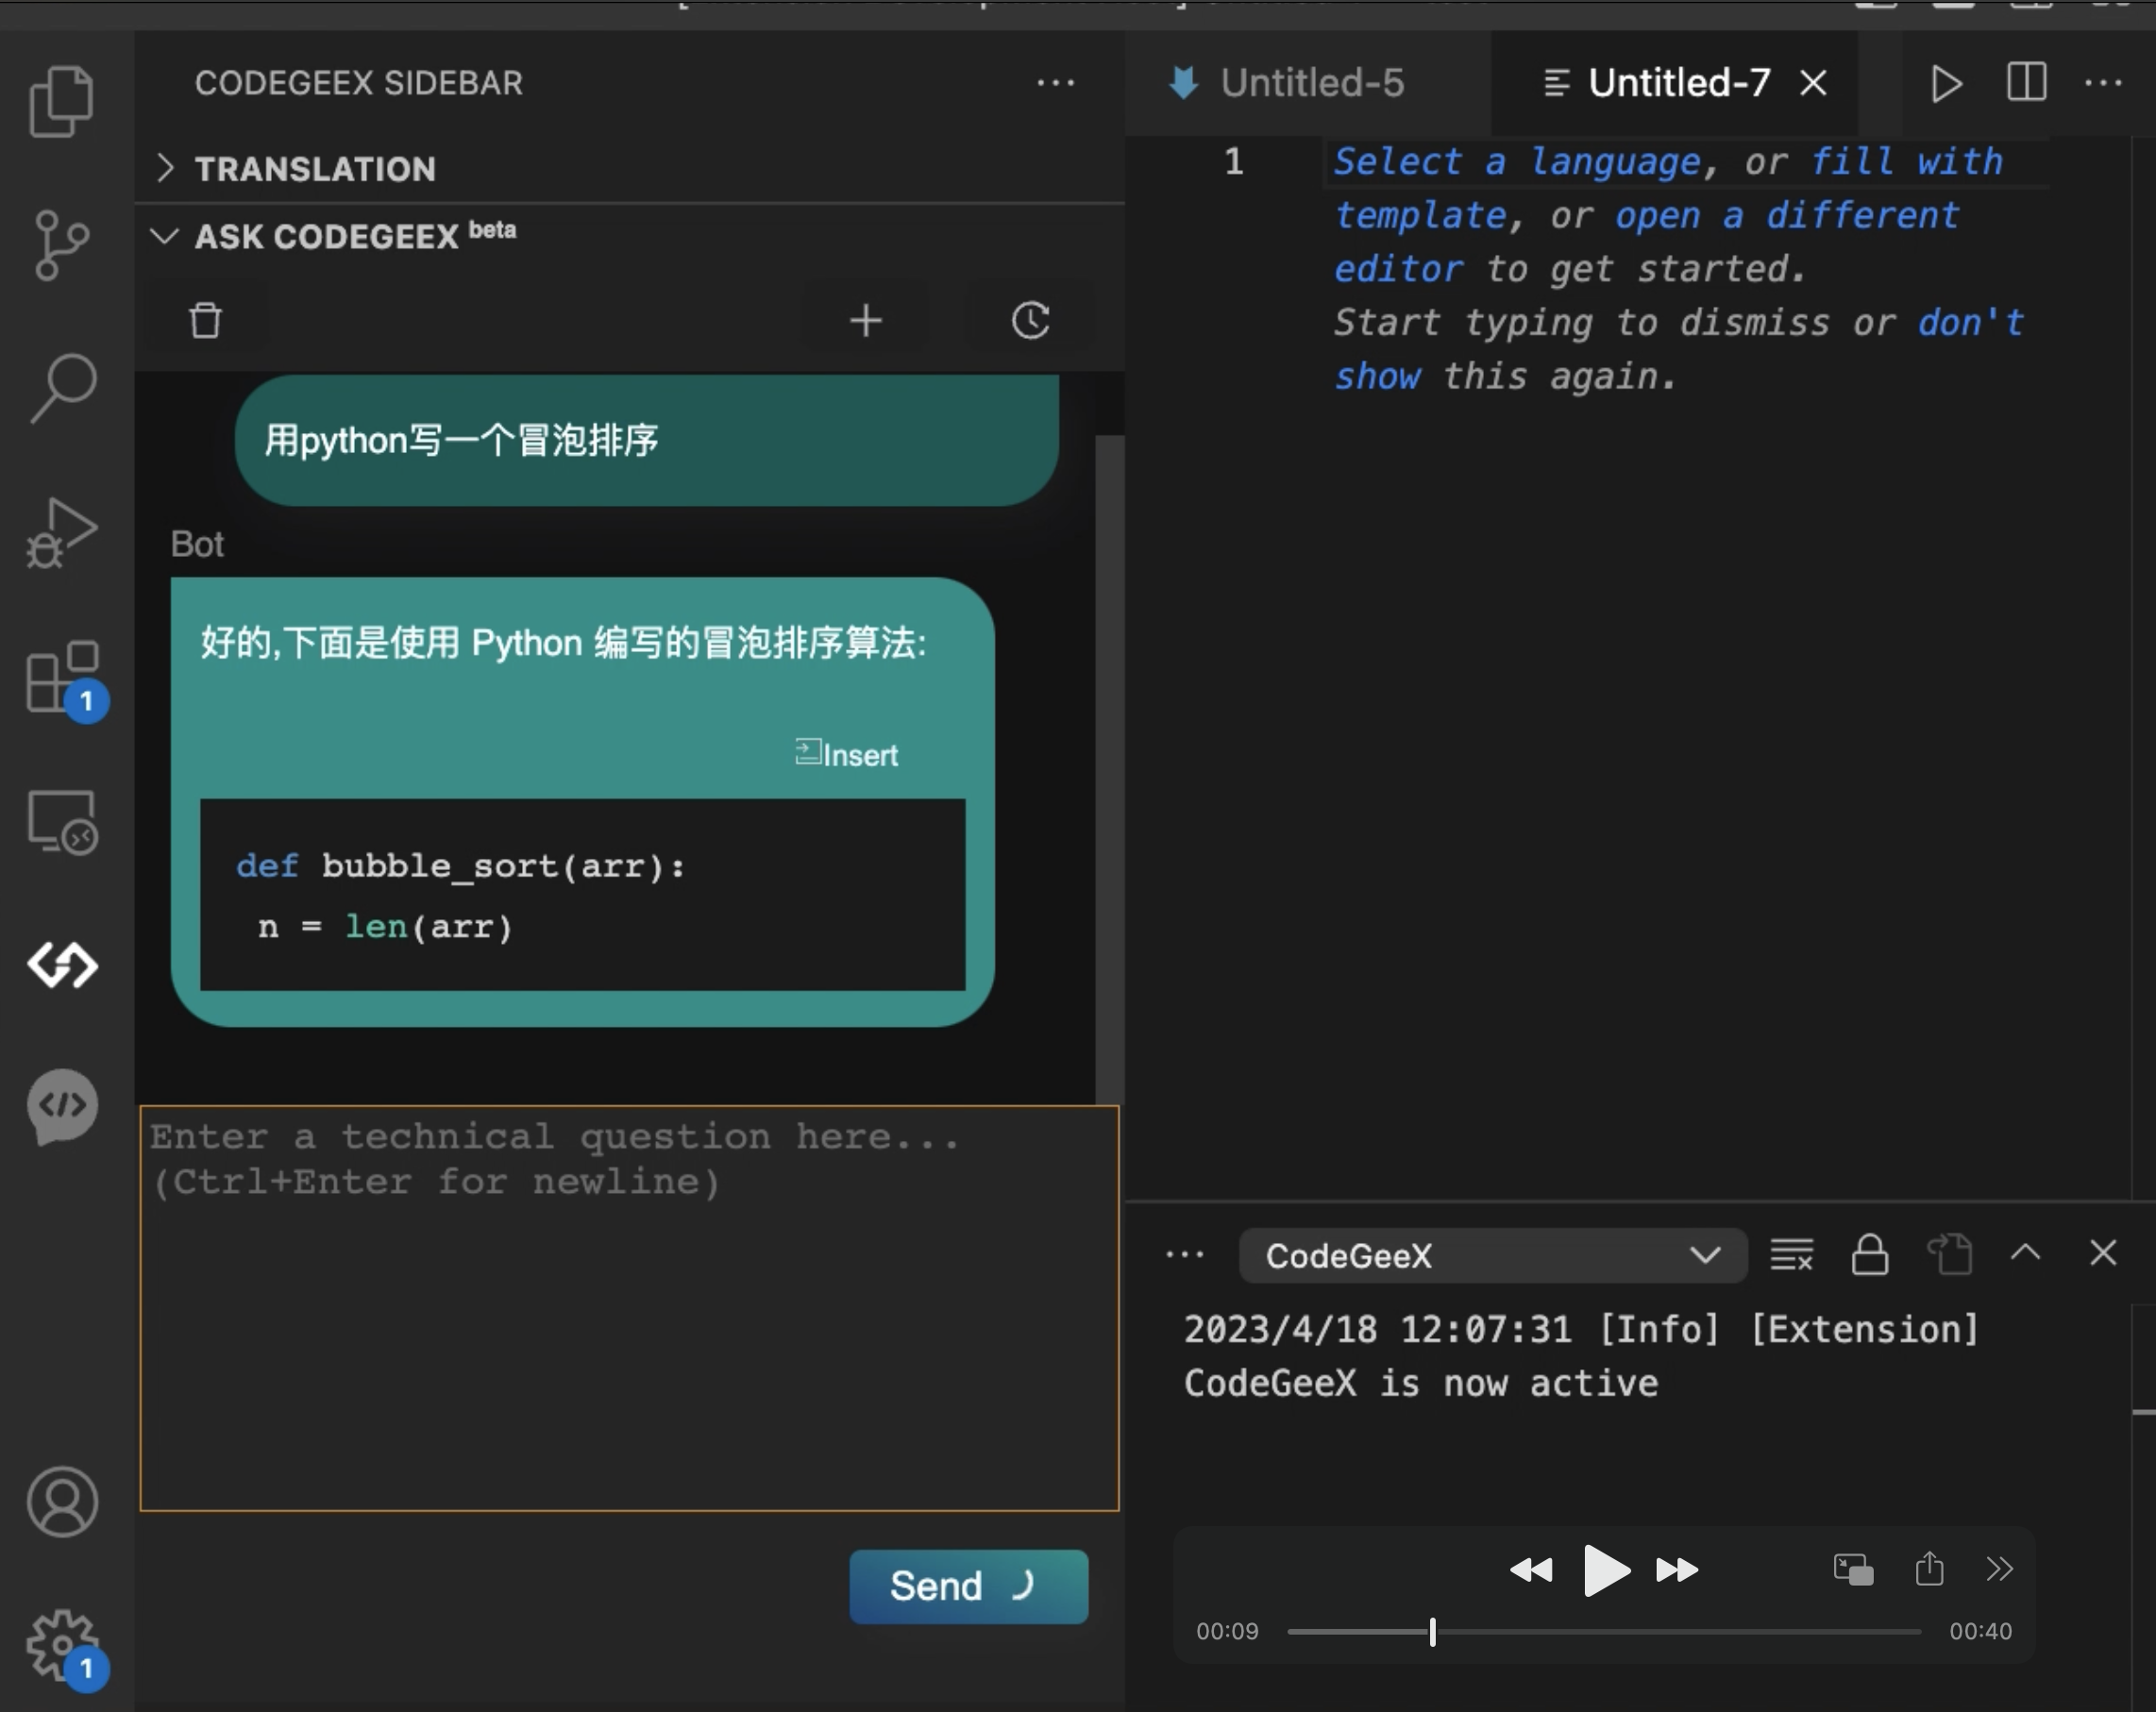Screen dimensions: 2156x1712
Task: Click the Send button
Action: point(968,1585)
